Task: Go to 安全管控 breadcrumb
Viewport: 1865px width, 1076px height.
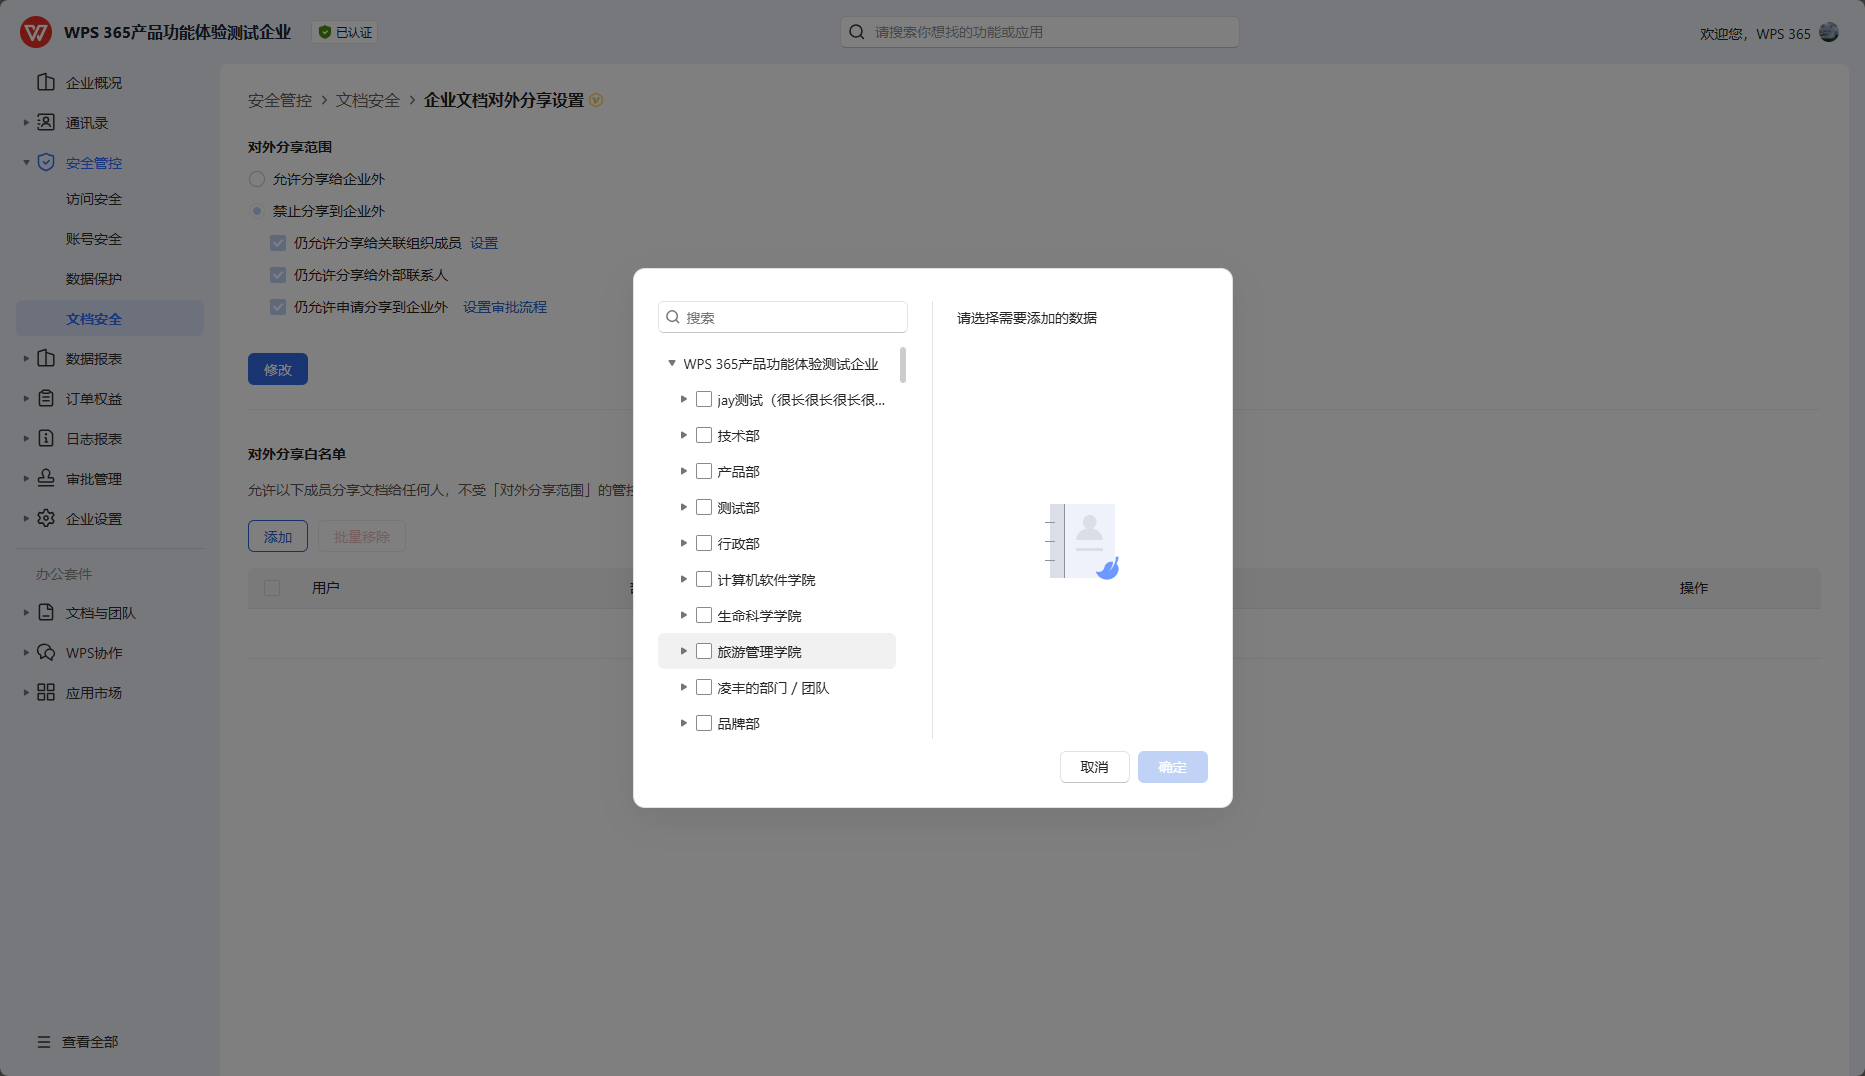Action: point(280,100)
